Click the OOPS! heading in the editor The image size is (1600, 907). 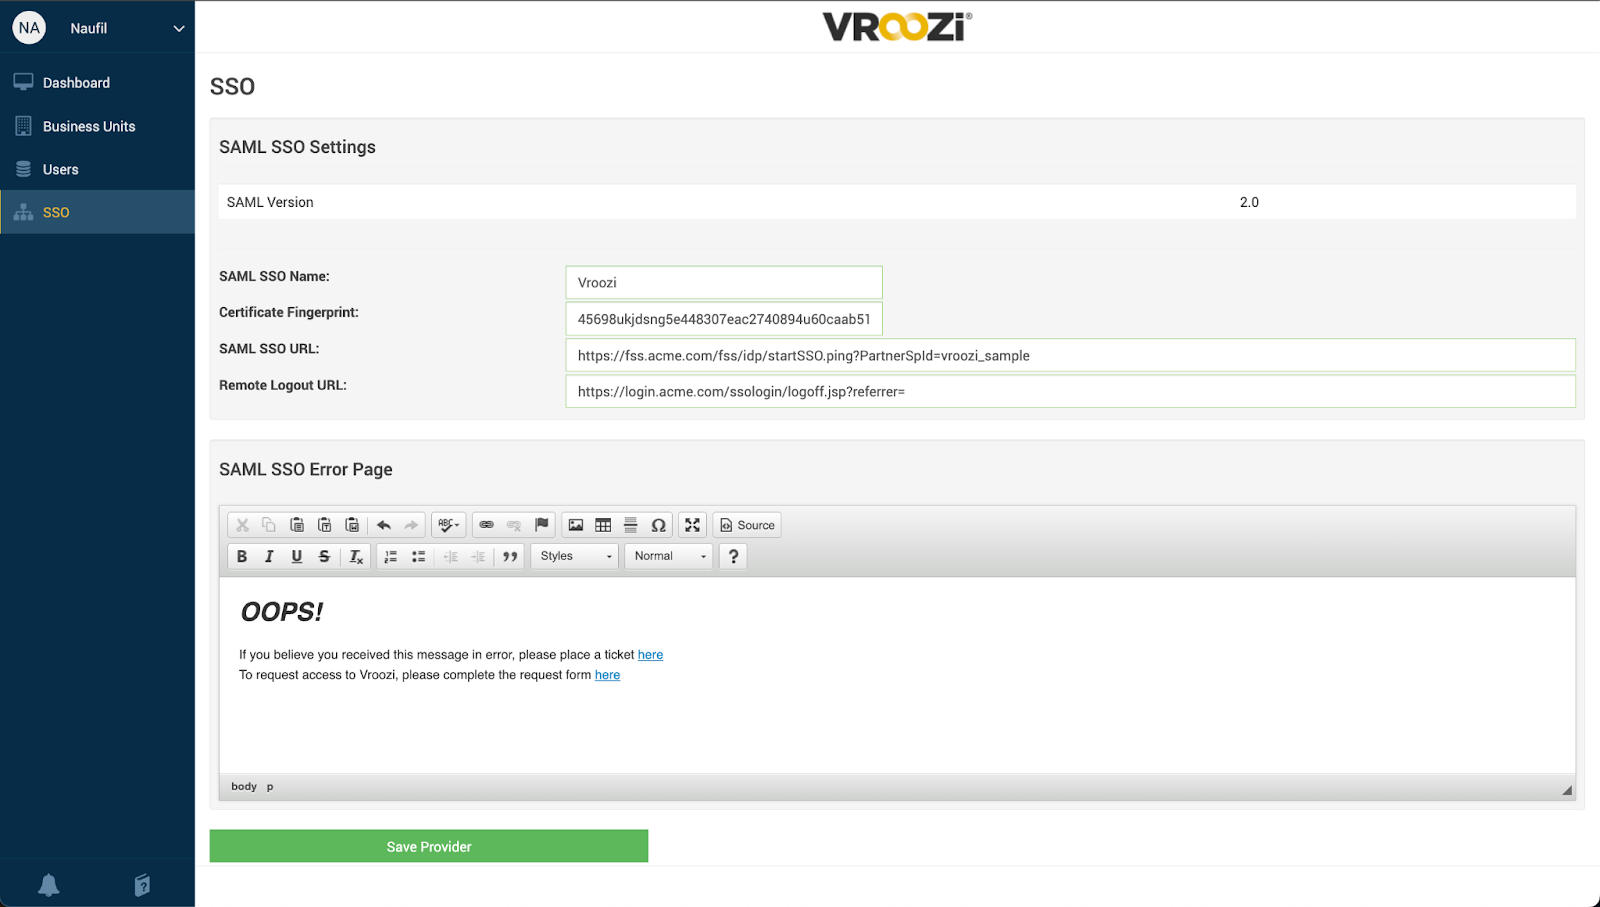[x=282, y=612]
